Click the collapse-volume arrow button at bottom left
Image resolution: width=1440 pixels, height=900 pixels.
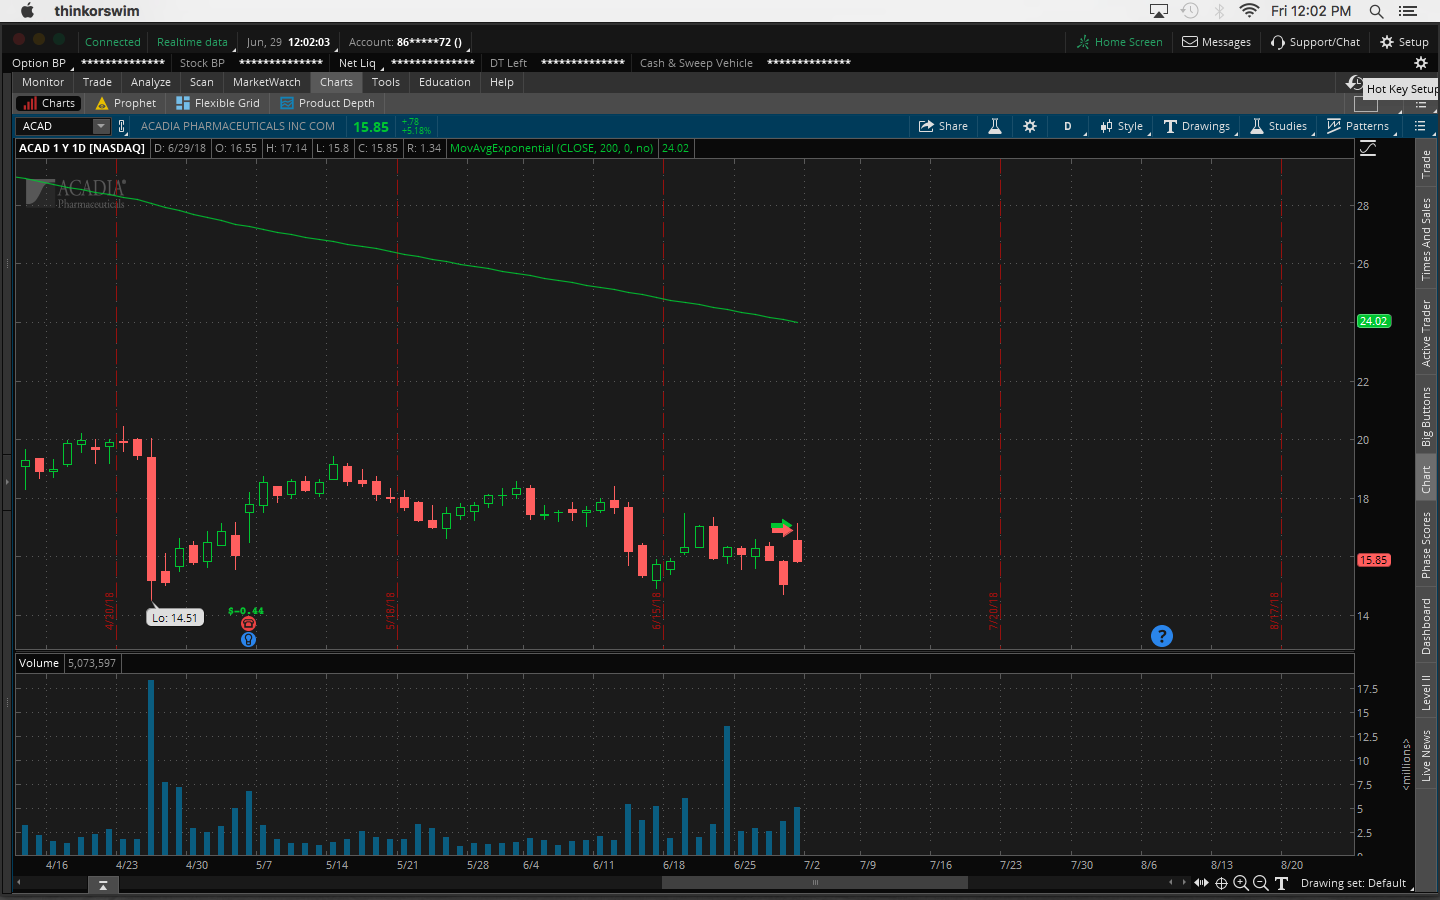[103, 885]
